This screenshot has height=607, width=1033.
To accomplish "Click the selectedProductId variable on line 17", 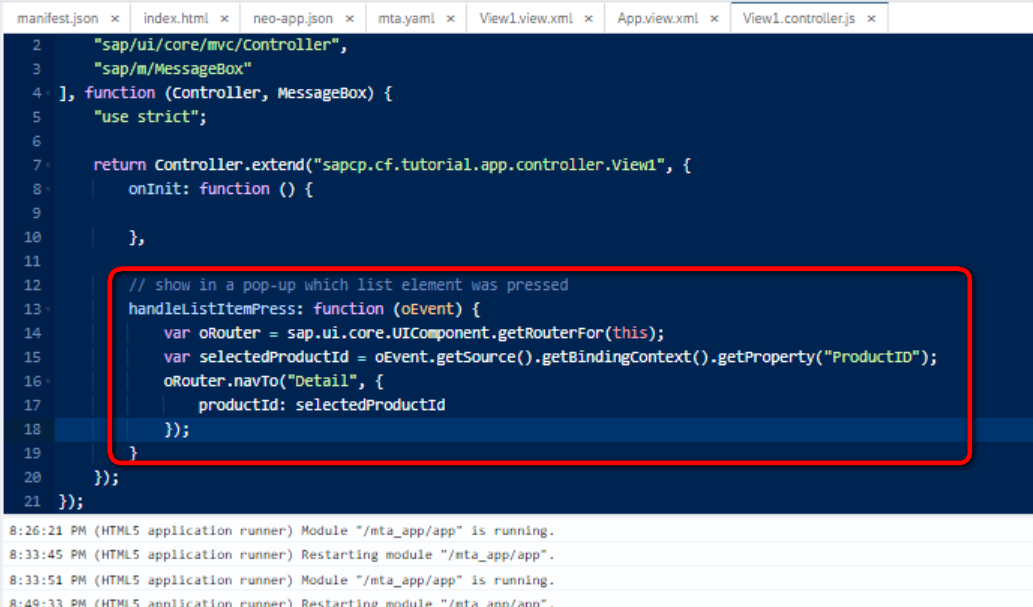I will [x=370, y=405].
